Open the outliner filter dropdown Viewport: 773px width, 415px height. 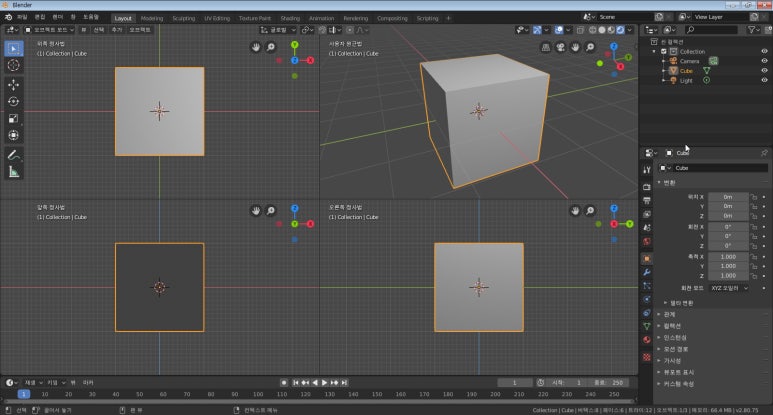click(x=753, y=30)
